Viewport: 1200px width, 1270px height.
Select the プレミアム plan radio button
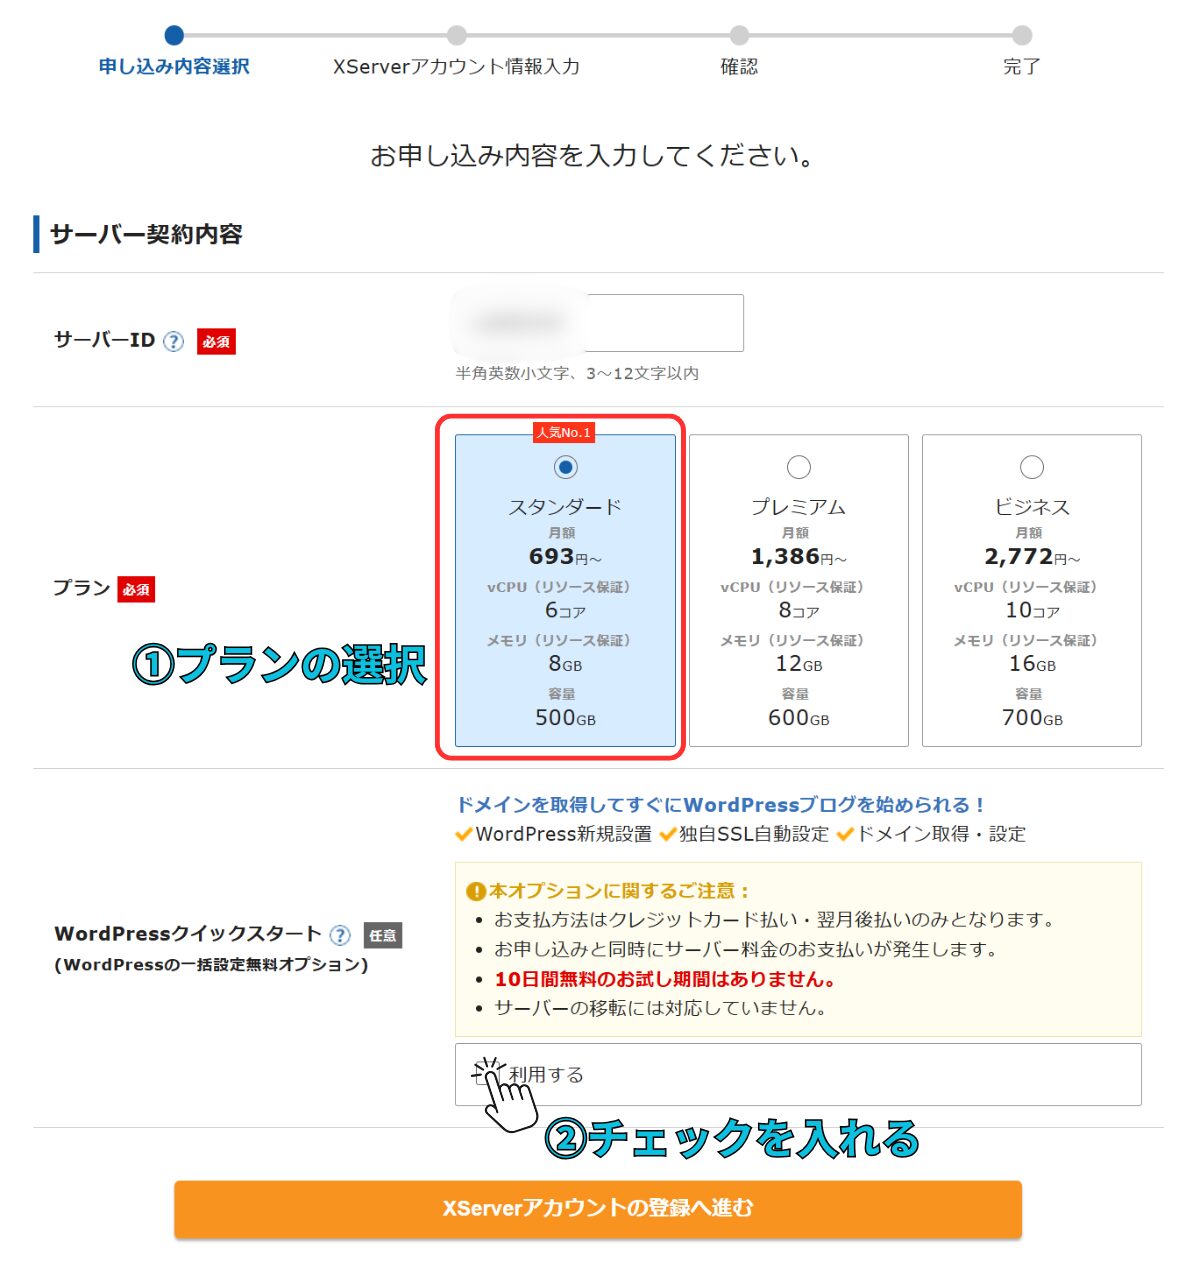(x=799, y=467)
